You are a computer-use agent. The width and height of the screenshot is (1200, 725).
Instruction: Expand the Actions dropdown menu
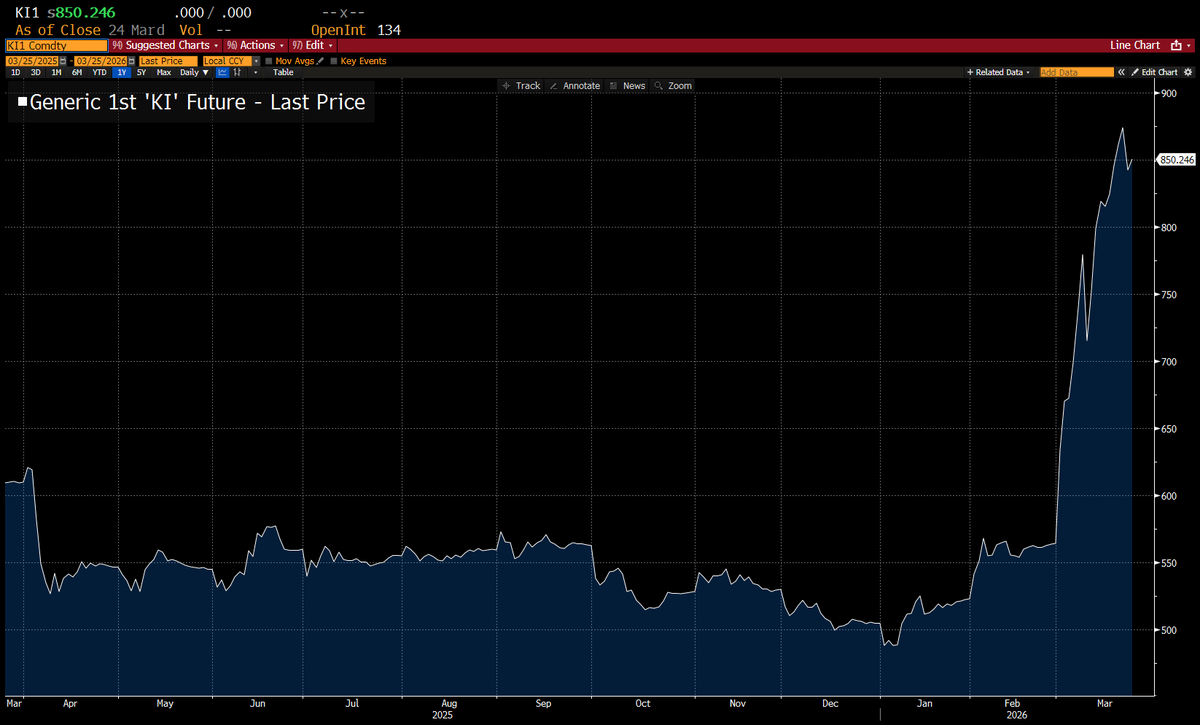[257, 45]
